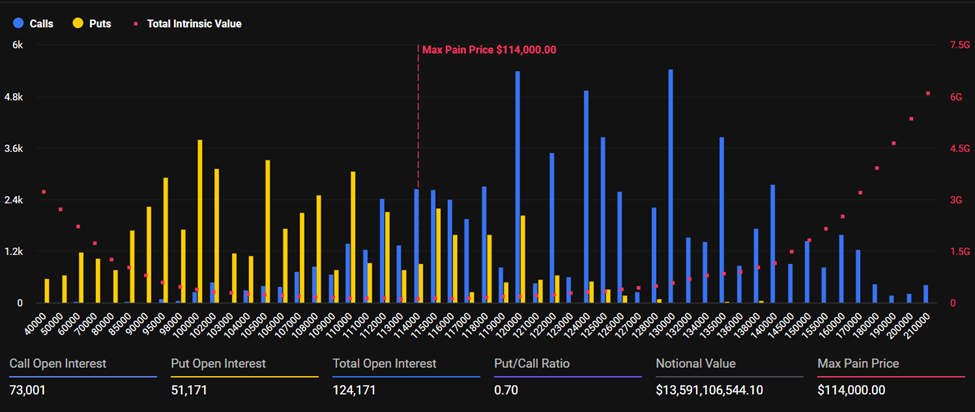Image resolution: width=975 pixels, height=412 pixels.
Task: Click the tall blue call bar at 120000 strike
Action: pyautogui.click(x=517, y=187)
